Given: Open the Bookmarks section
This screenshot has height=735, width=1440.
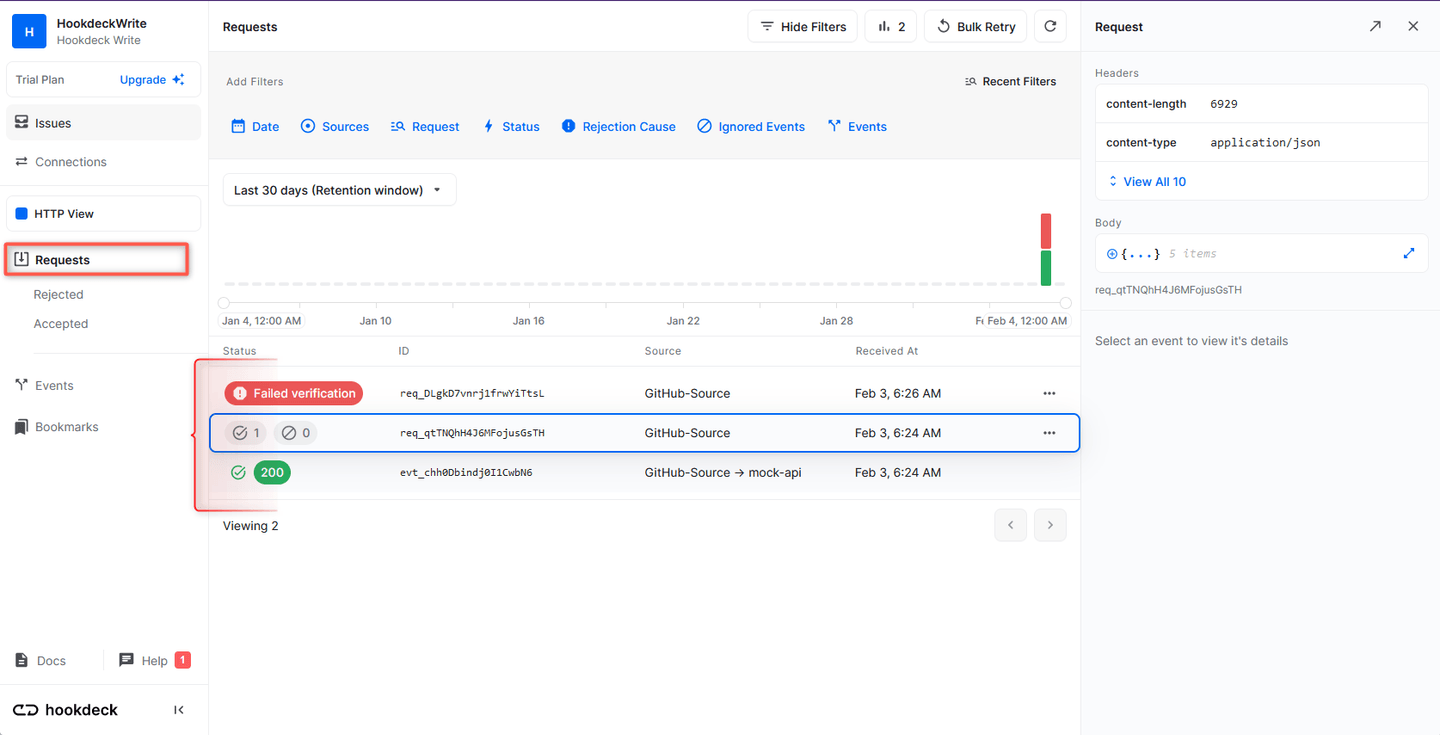Looking at the screenshot, I should pos(66,426).
